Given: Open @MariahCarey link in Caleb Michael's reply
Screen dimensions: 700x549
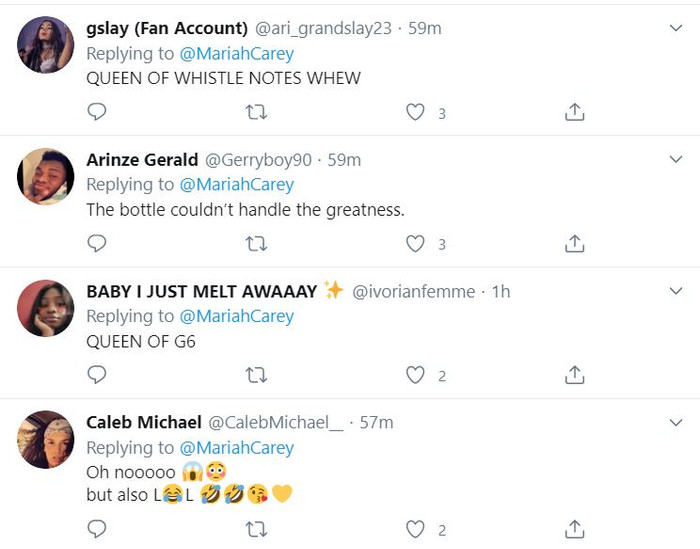Looking at the screenshot, I should (236, 448).
